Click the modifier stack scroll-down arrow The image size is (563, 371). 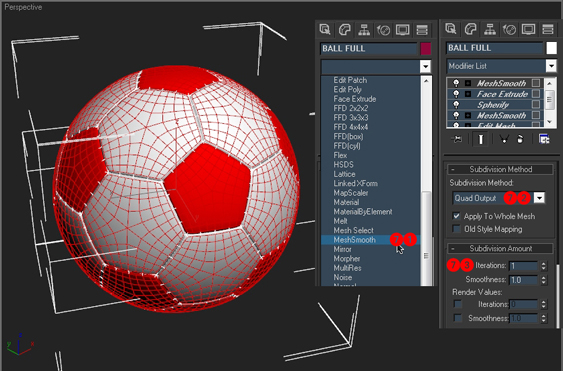click(550, 122)
